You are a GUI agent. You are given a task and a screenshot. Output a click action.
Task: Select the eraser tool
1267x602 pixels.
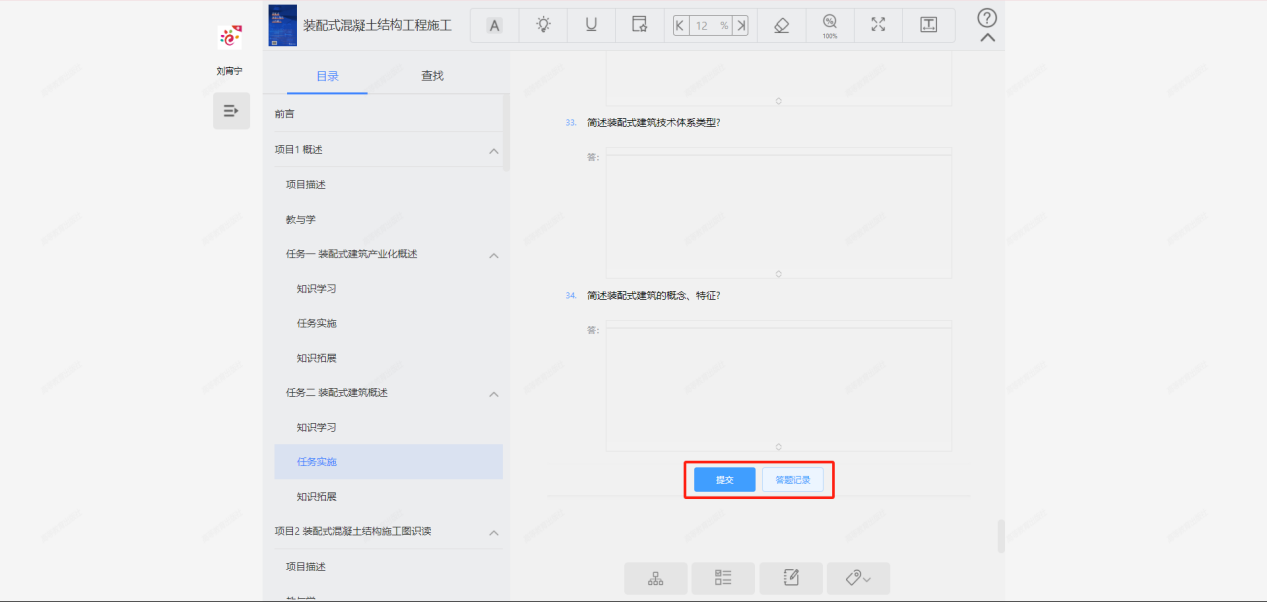click(x=782, y=26)
